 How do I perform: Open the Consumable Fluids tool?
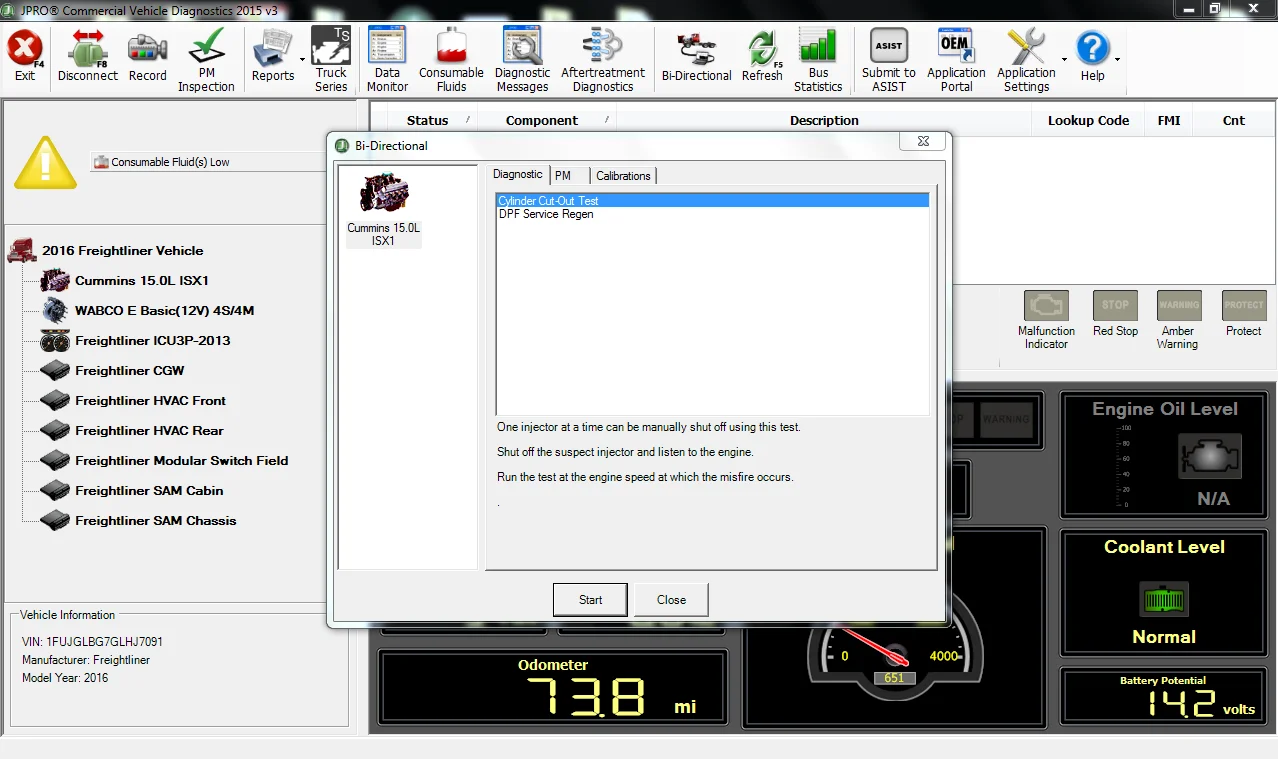(x=451, y=60)
